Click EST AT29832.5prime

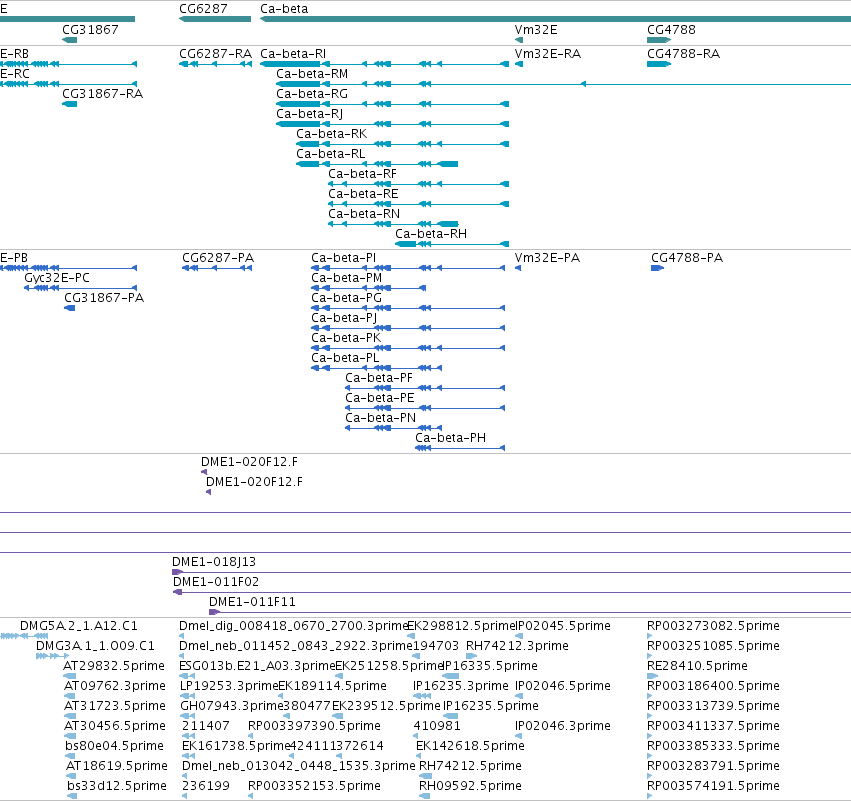114,666
